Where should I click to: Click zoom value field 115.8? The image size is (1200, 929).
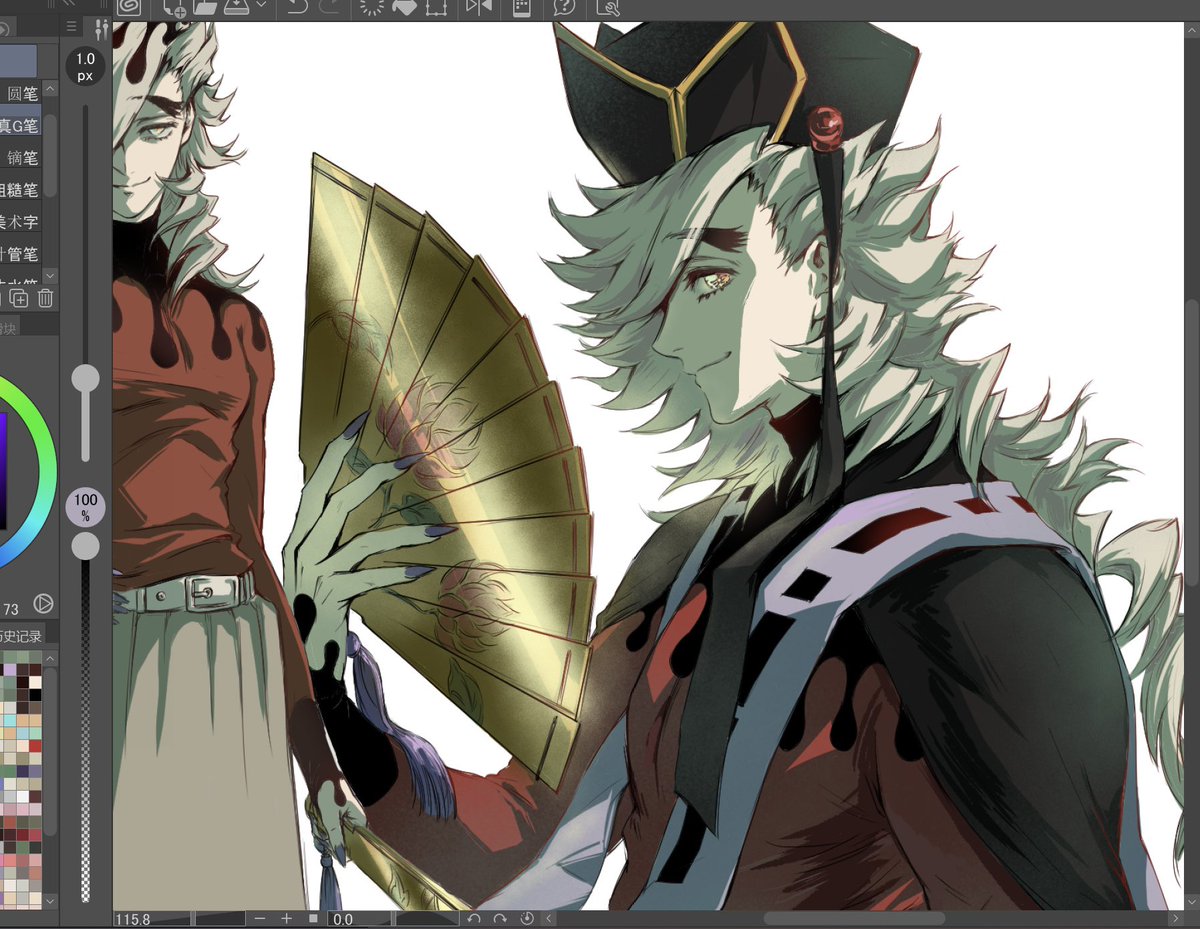point(150,919)
